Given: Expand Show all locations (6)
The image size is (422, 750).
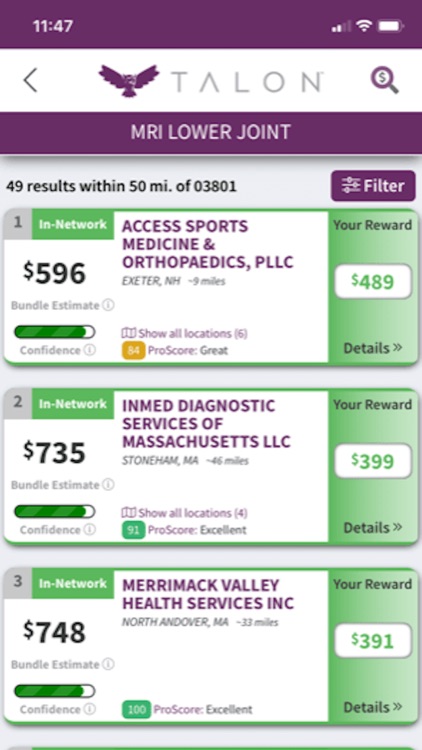Looking at the screenshot, I should (x=185, y=333).
